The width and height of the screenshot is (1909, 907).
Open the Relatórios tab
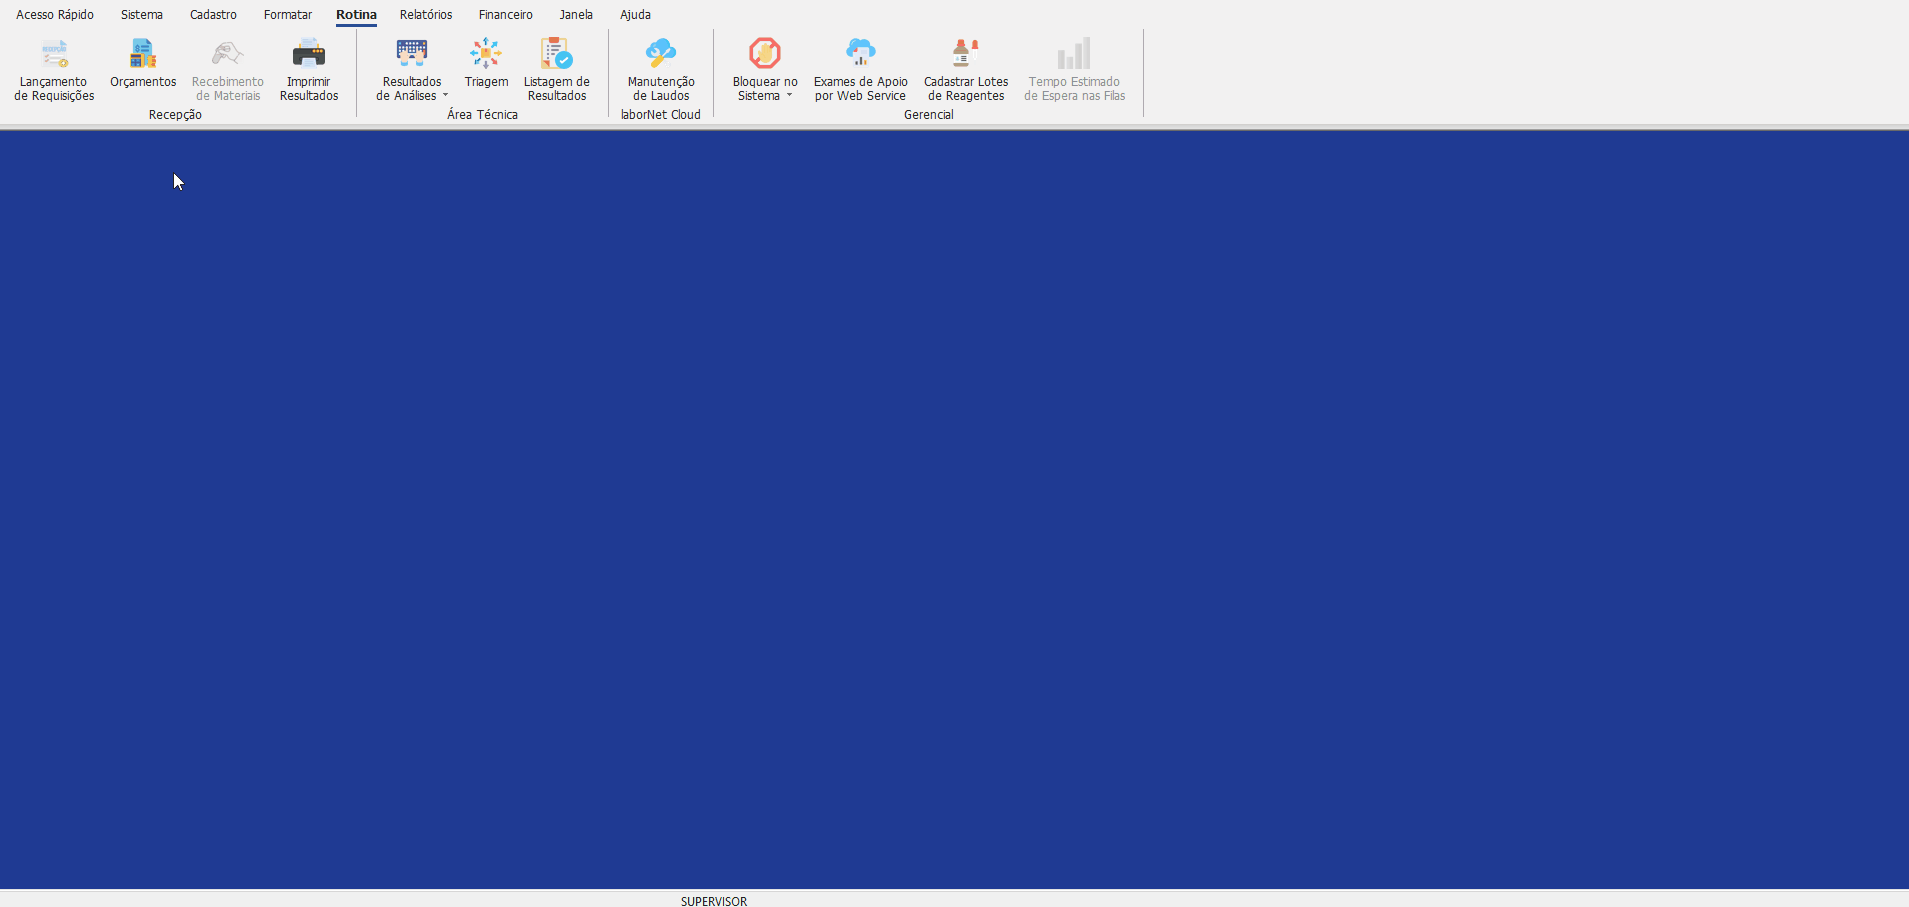coord(426,15)
